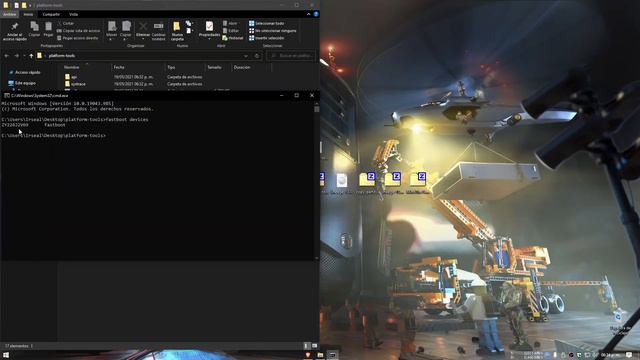Open the Recycle Bin desktop icon
The image size is (640, 360).
click(619, 322)
